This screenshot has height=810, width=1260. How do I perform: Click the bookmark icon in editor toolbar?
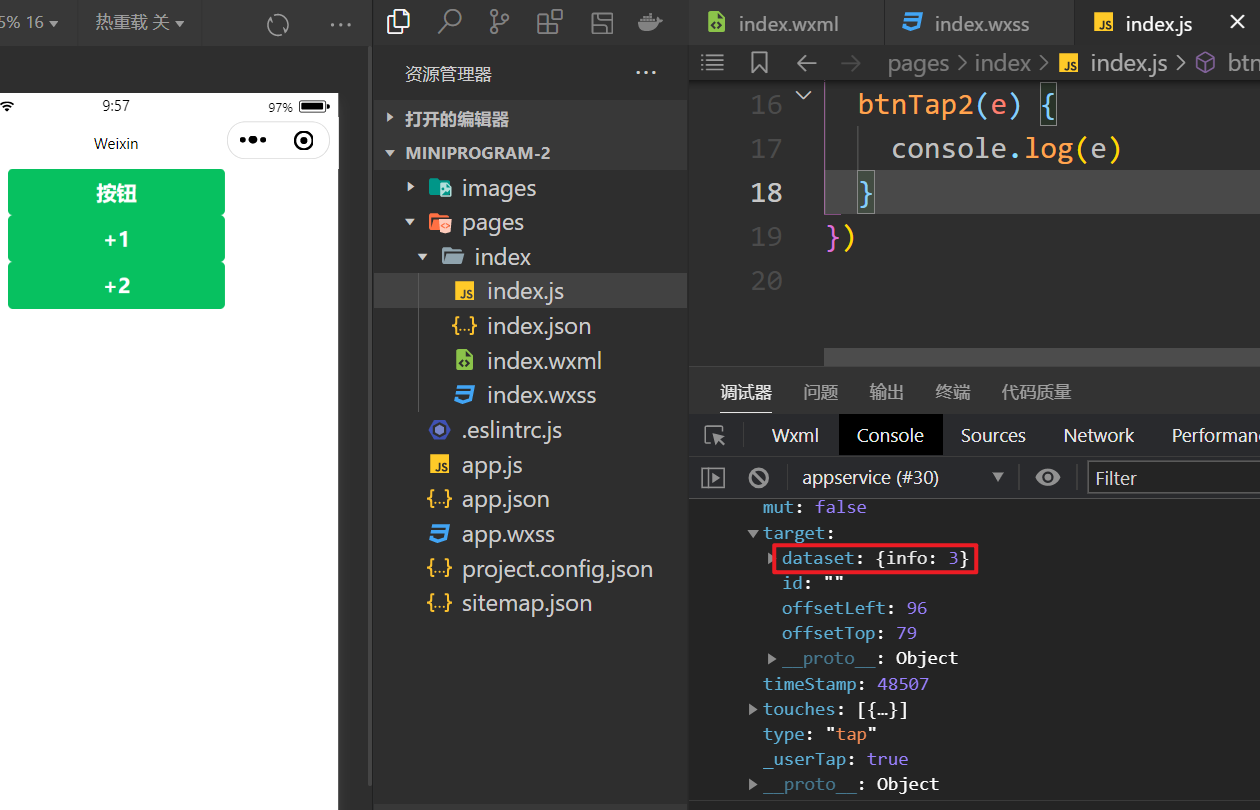760,63
